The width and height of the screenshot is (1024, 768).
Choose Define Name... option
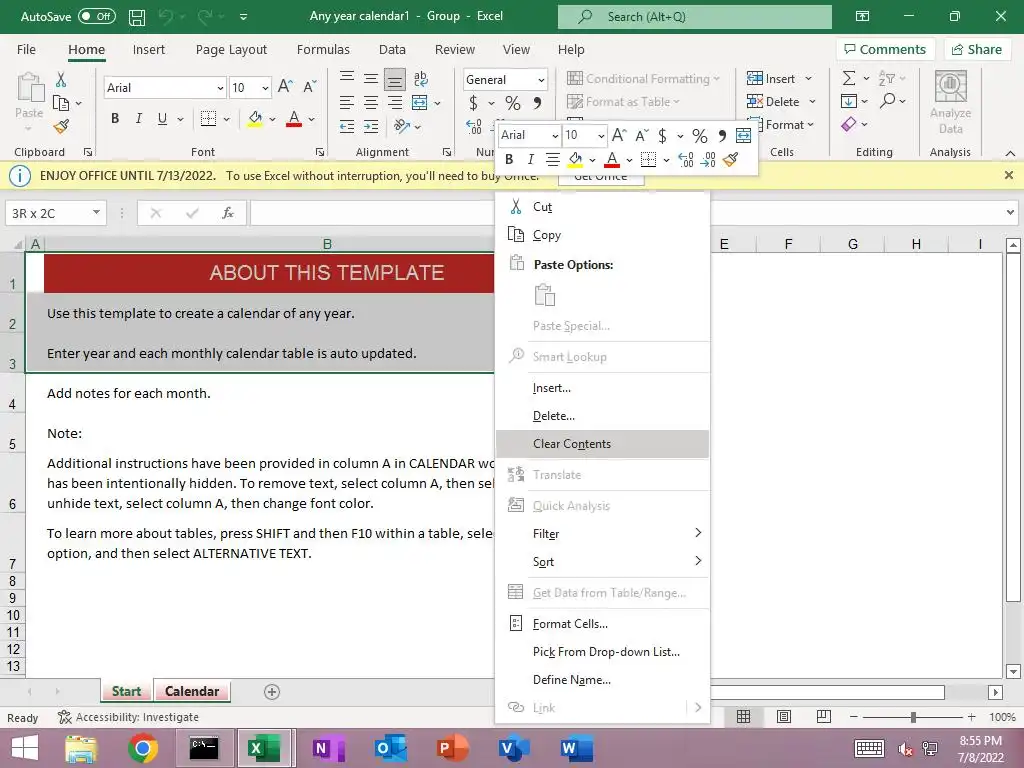coord(602,680)
